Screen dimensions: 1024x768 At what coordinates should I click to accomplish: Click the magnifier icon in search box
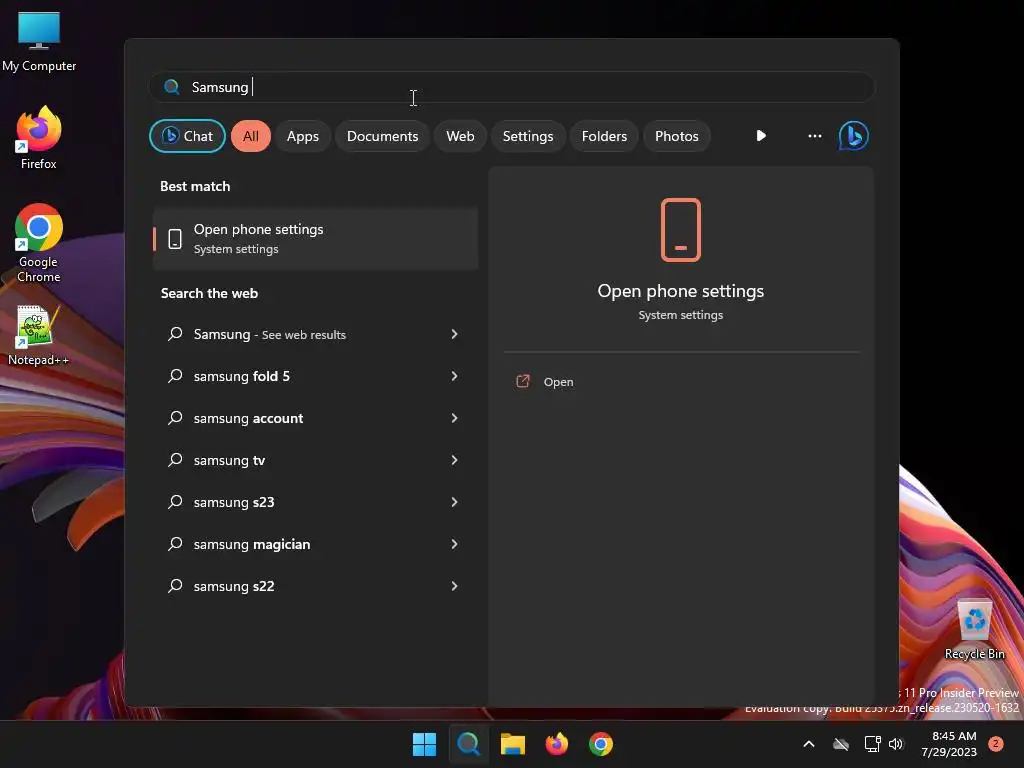(x=172, y=87)
